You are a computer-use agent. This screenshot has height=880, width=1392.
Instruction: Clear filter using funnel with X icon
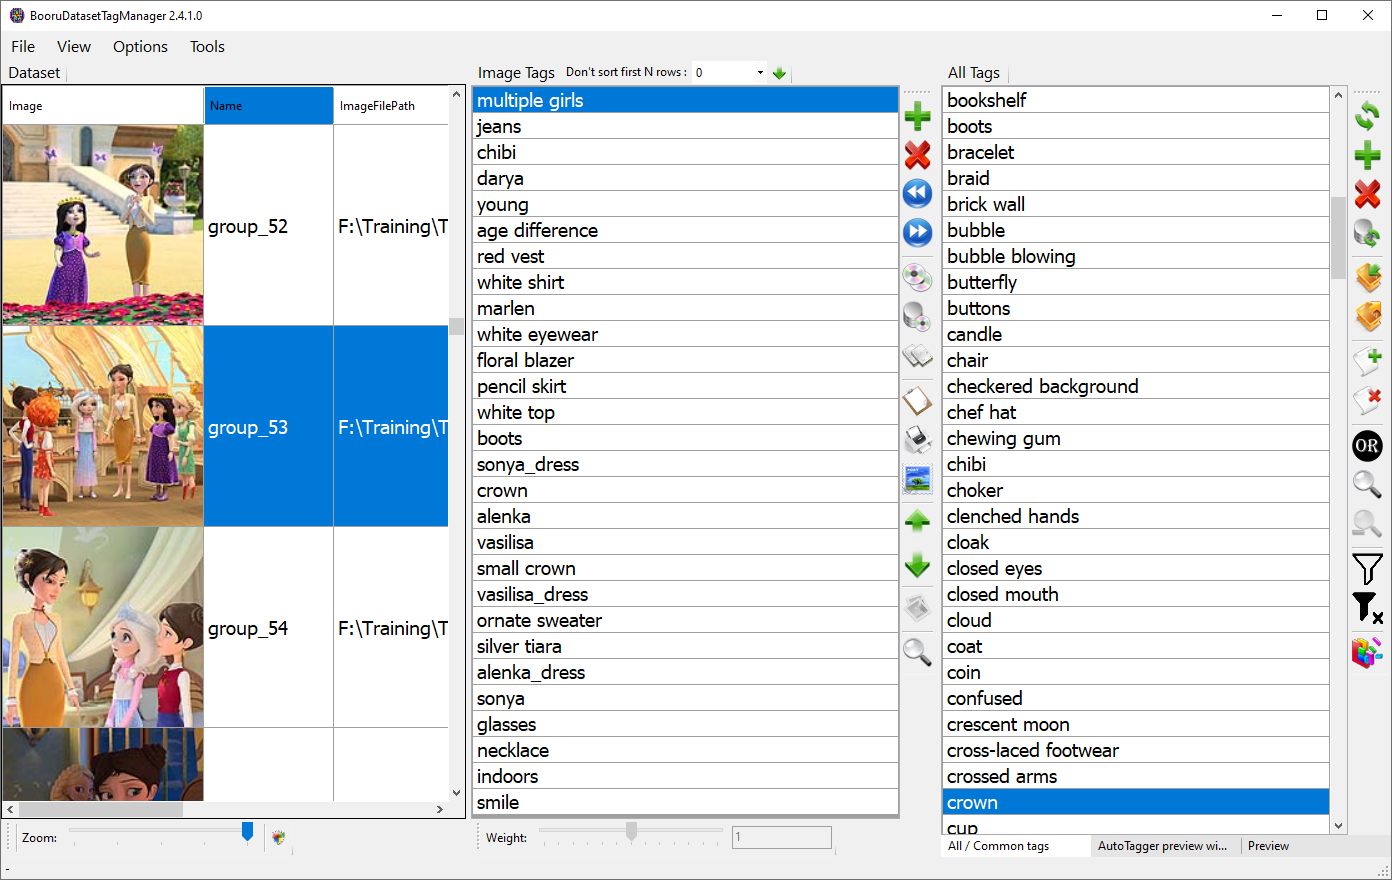tap(1367, 607)
